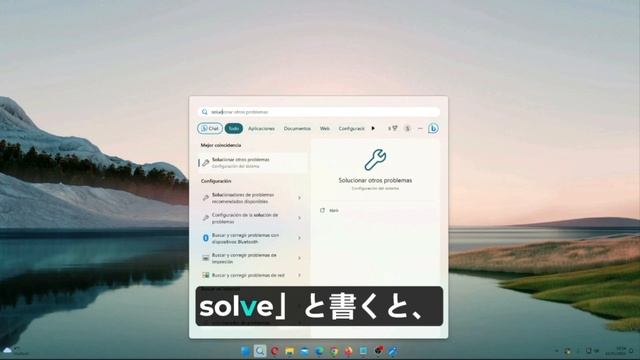The image size is (640, 360).
Task: Switch to the Documentos filter tab
Action: click(297, 129)
